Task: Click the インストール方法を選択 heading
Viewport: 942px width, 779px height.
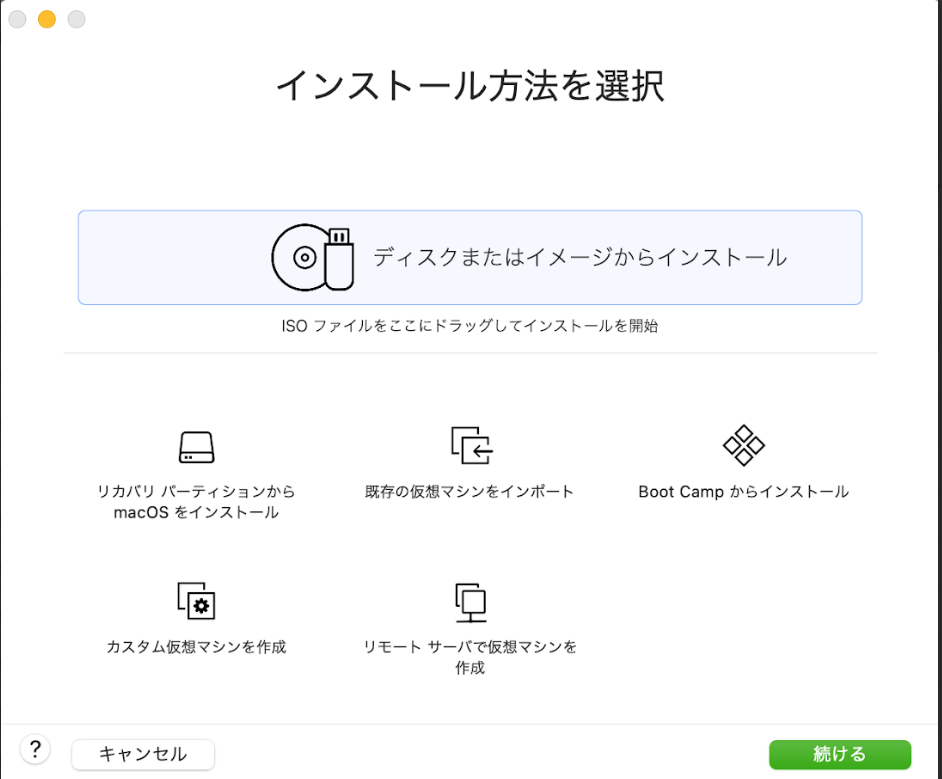Action: pos(470,85)
